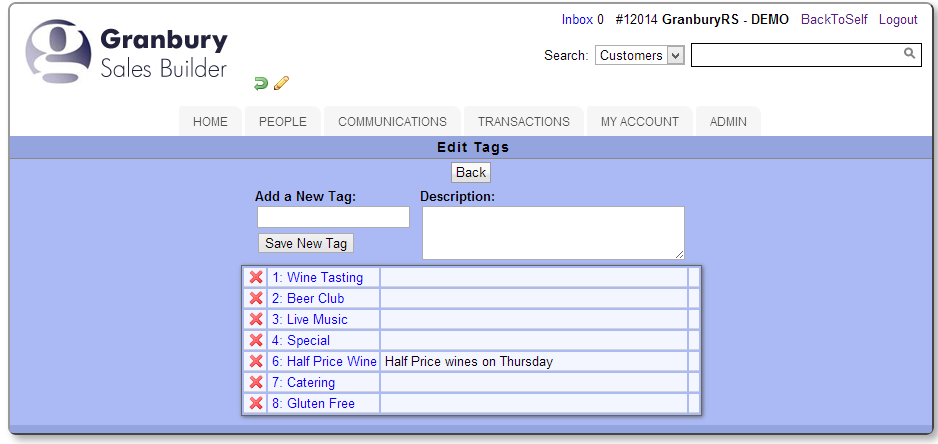Delete the Beer Club tag

256,299
